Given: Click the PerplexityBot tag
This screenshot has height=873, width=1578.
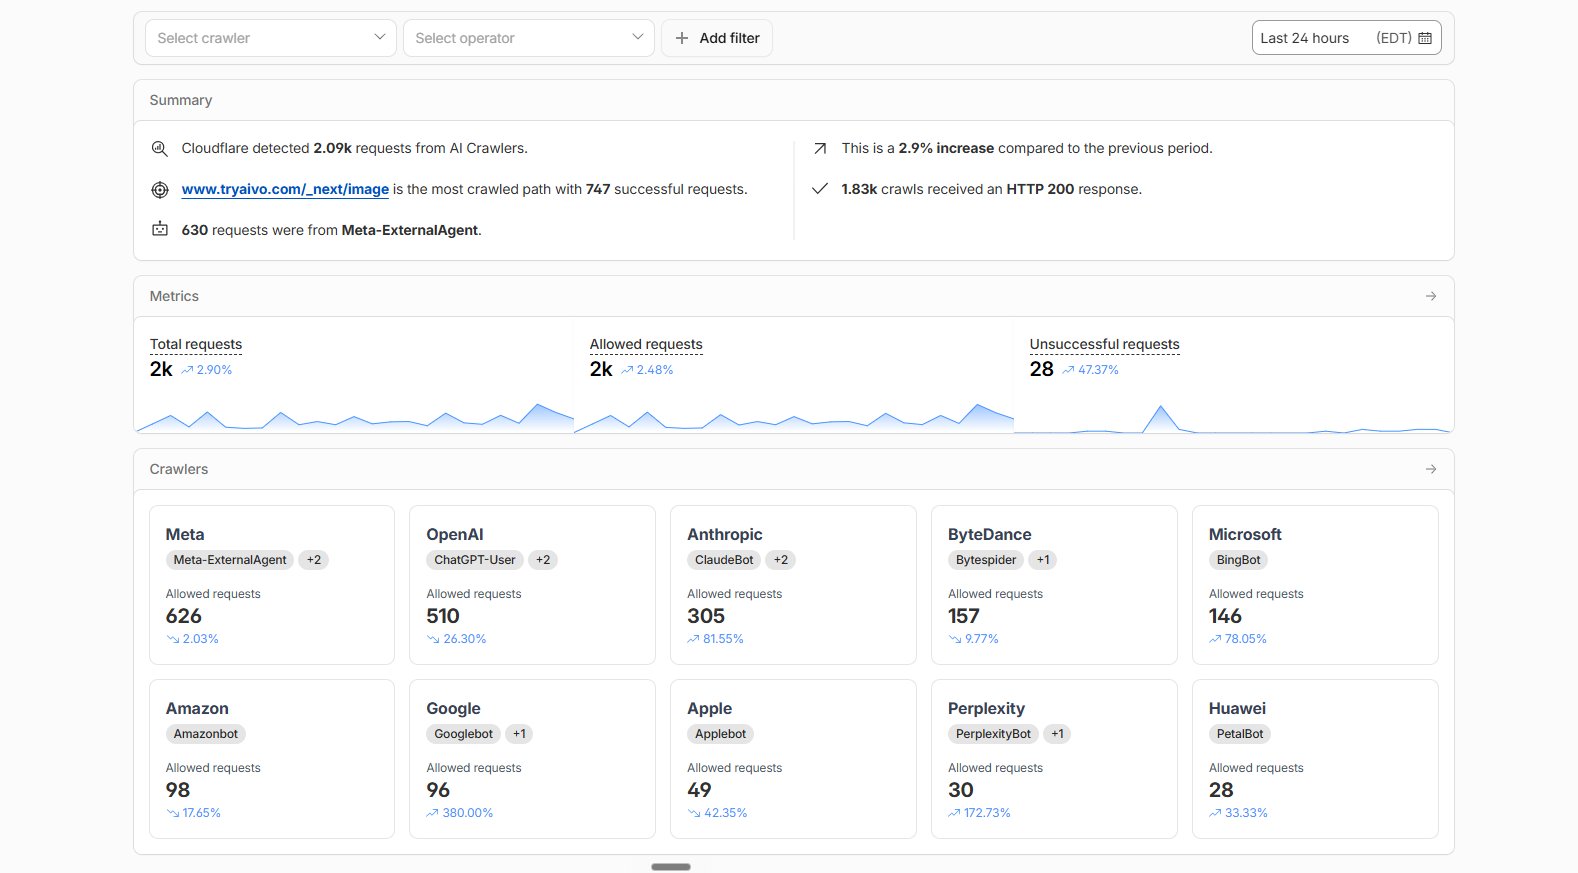Looking at the screenshot, I should click(993, 734).
